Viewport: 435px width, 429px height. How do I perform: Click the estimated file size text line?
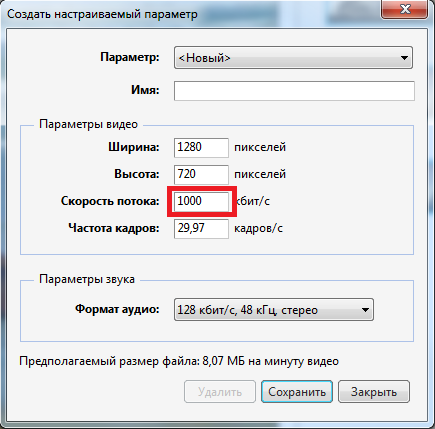[179, 361]
